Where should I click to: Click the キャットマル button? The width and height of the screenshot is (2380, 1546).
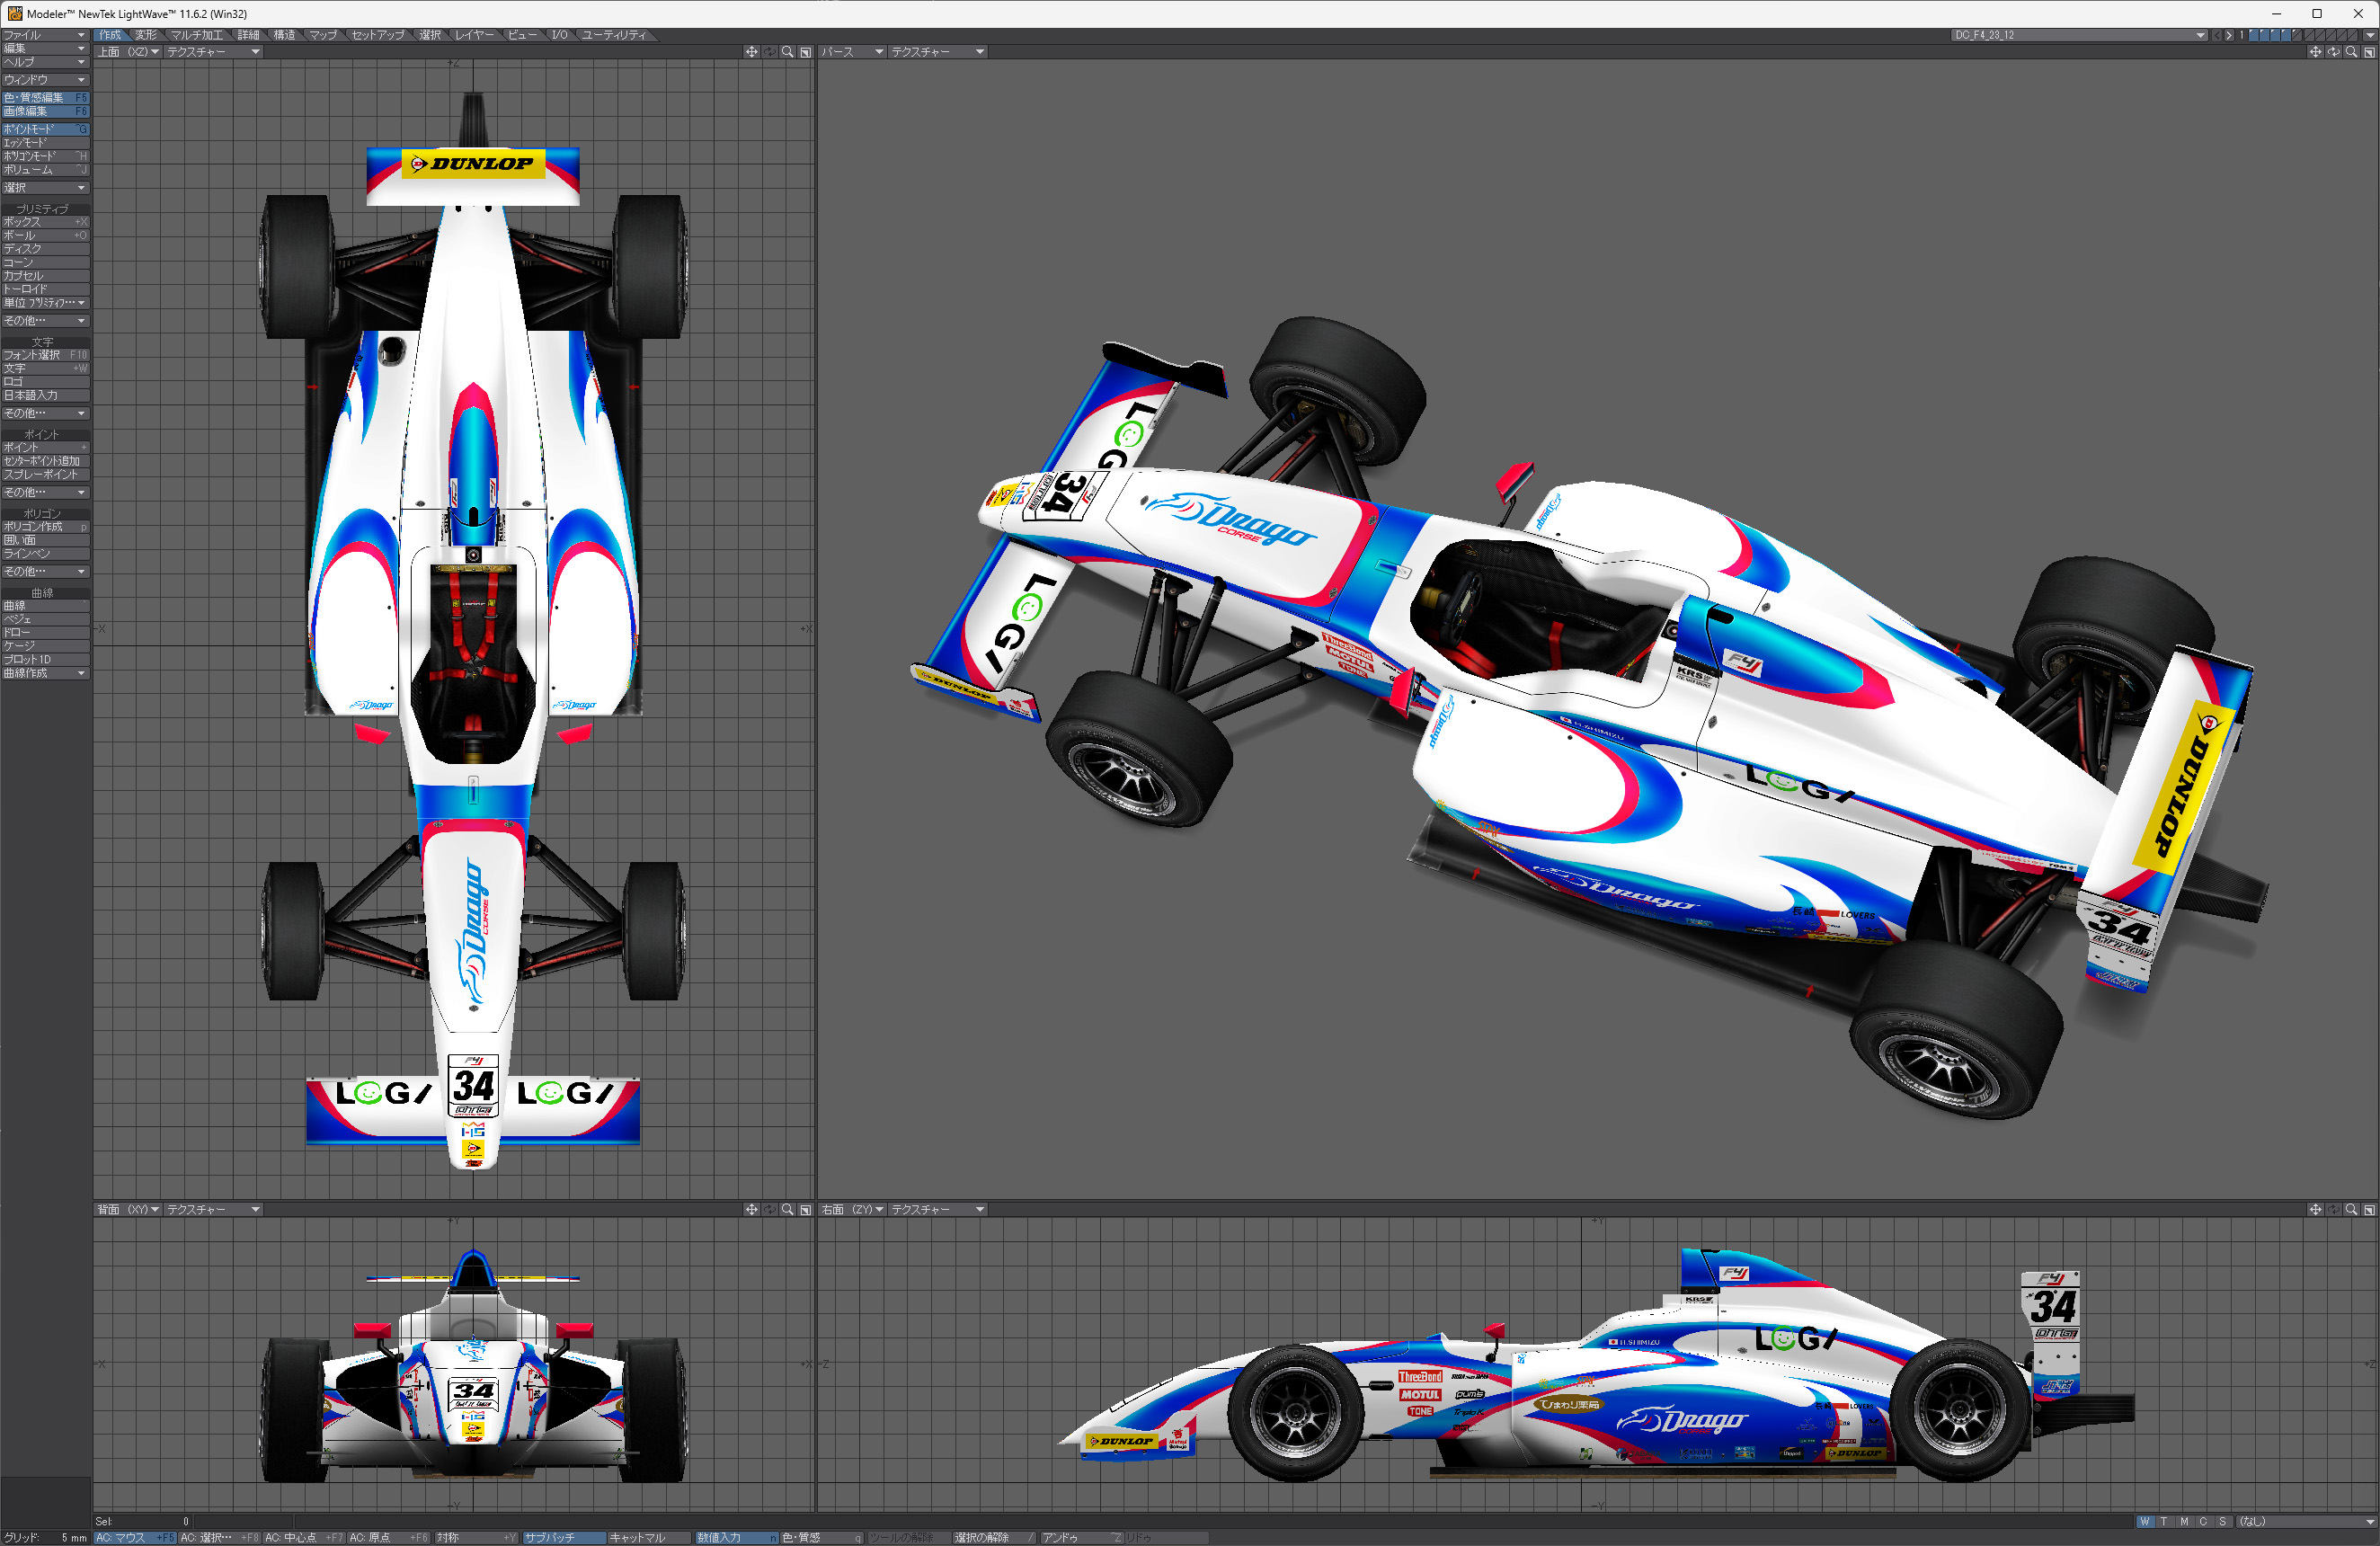point(649,1538)
